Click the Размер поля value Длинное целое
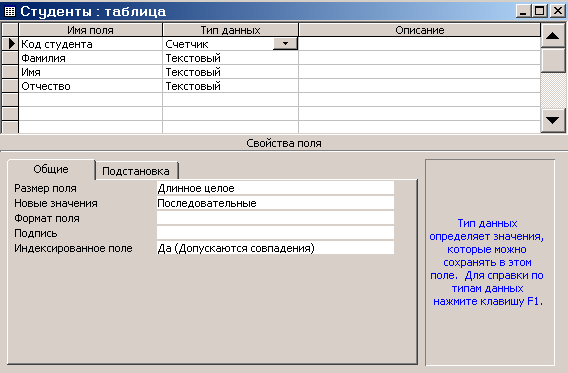 pos(275,188)
